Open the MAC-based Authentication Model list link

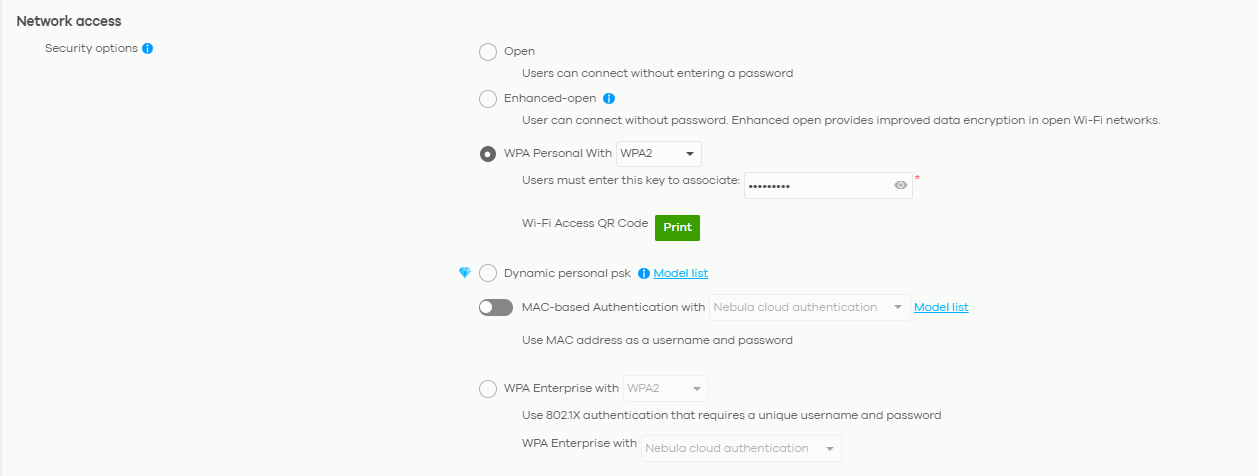[x=941, y=308]
